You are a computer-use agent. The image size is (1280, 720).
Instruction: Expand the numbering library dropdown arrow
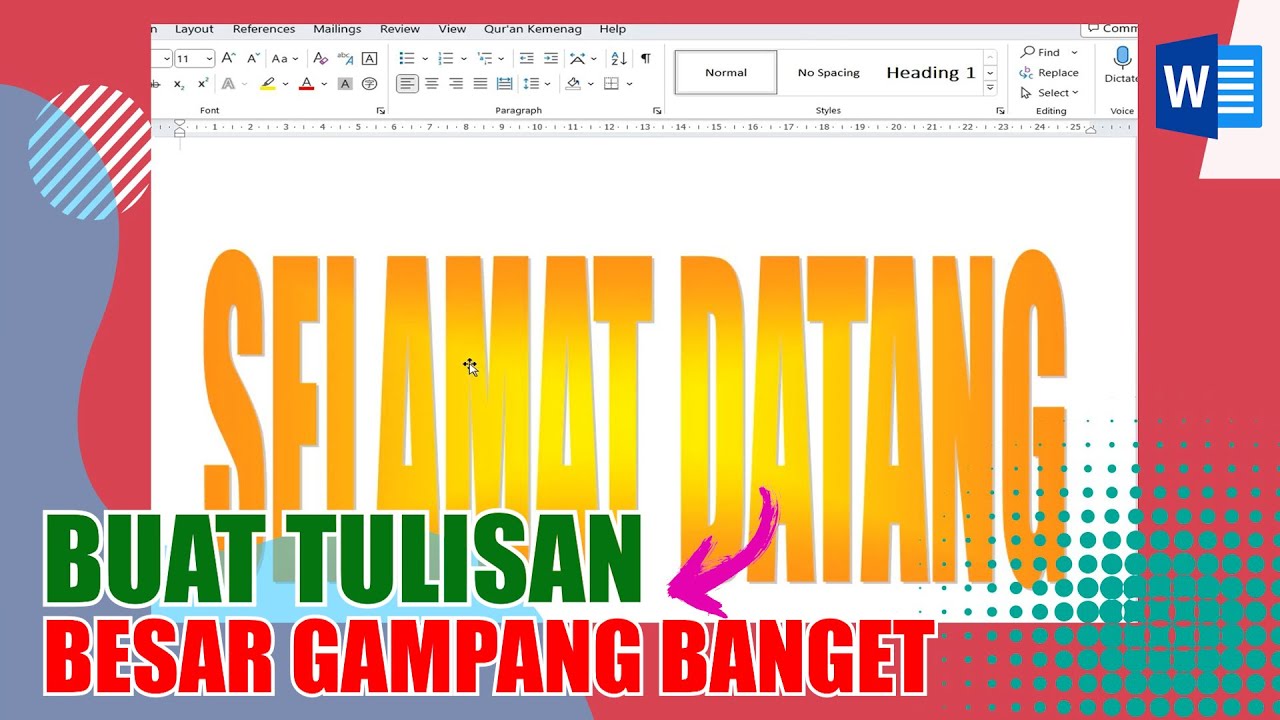[464, 58]
